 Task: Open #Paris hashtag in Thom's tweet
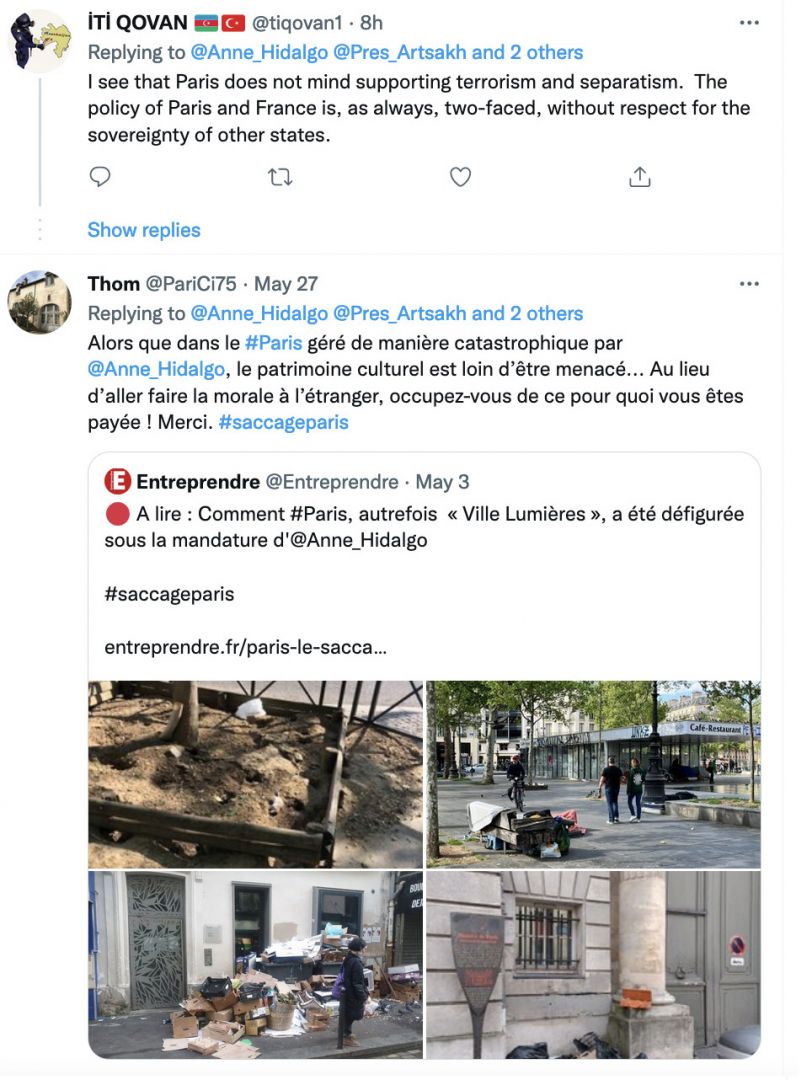pos(273,343)
